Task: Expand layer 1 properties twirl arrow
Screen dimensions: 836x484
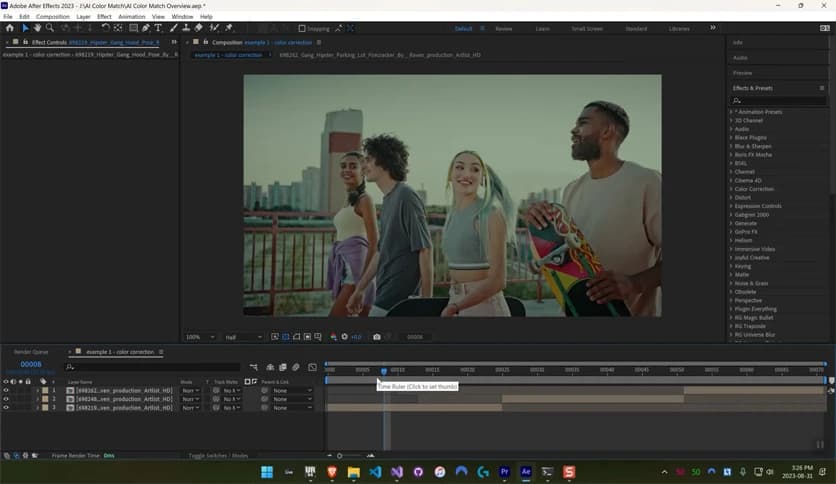Action: (x=37, y=391)
